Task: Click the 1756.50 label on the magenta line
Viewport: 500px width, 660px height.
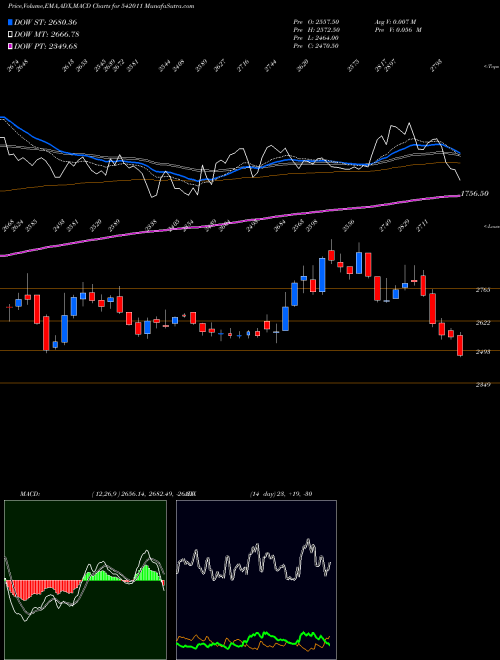Action: (474, 194)
